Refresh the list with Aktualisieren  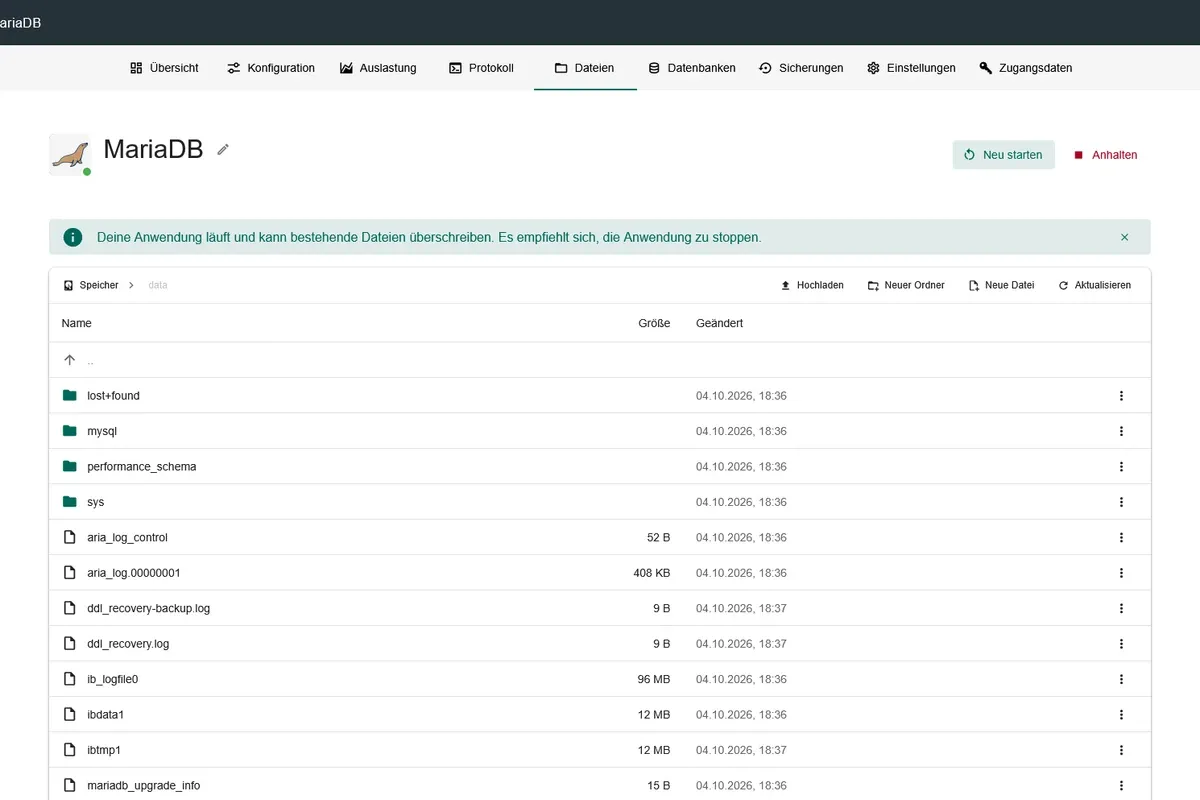click(1094, 285)
